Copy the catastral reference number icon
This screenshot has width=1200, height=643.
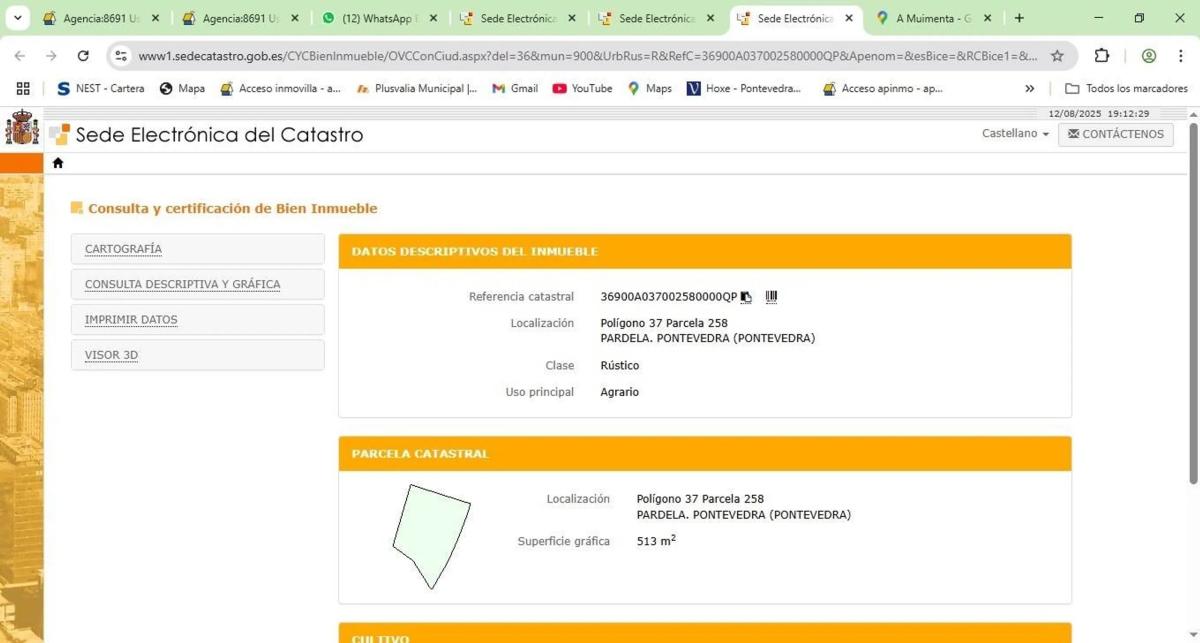746,297
